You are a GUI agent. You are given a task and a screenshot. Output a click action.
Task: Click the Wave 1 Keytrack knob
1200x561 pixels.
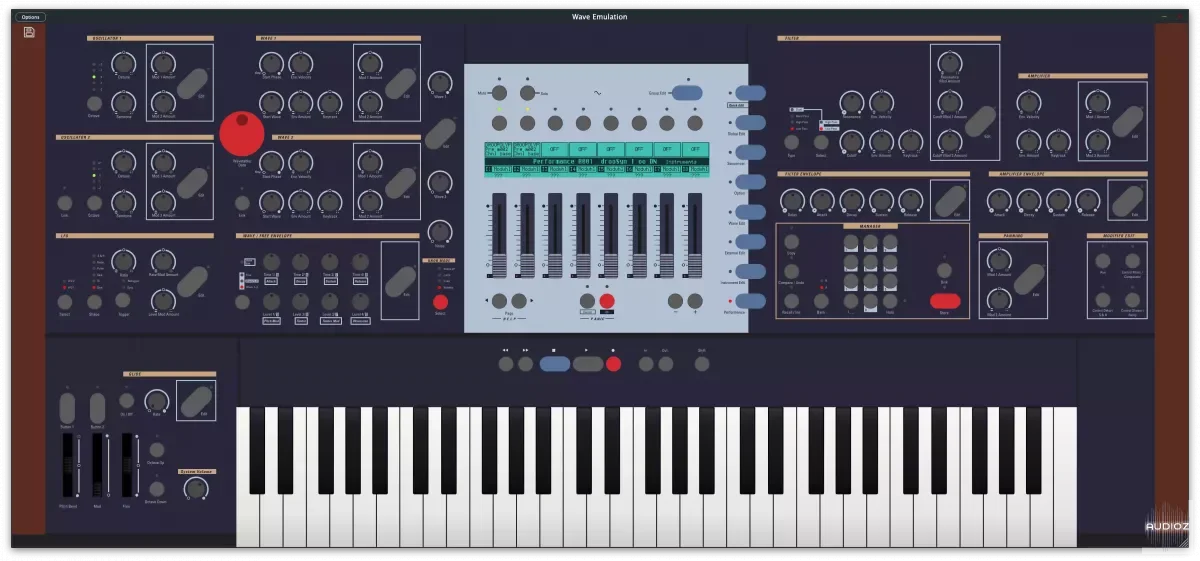[329, 102]
